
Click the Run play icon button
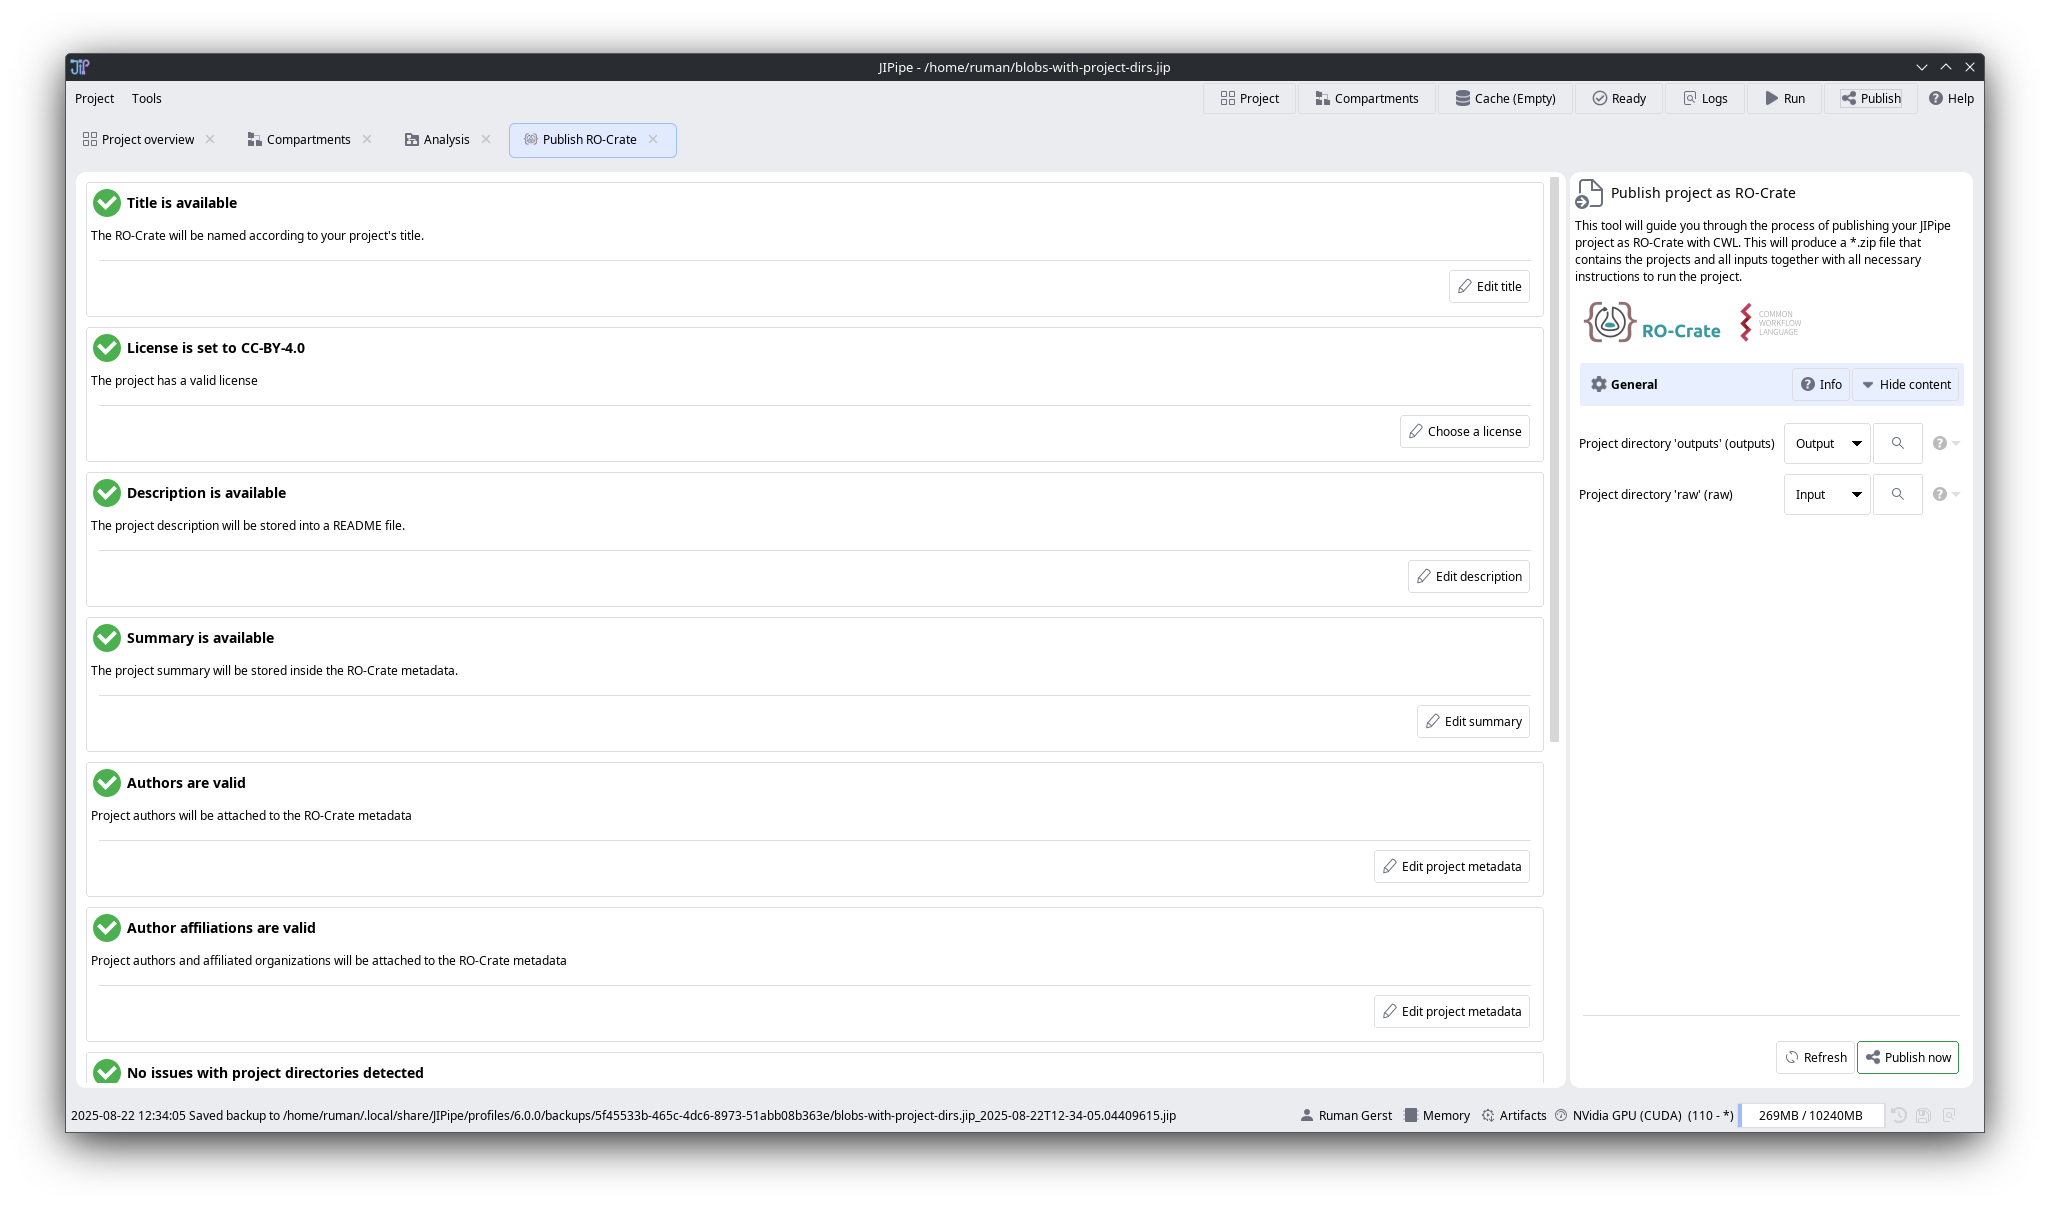[x=1772, y=98]
